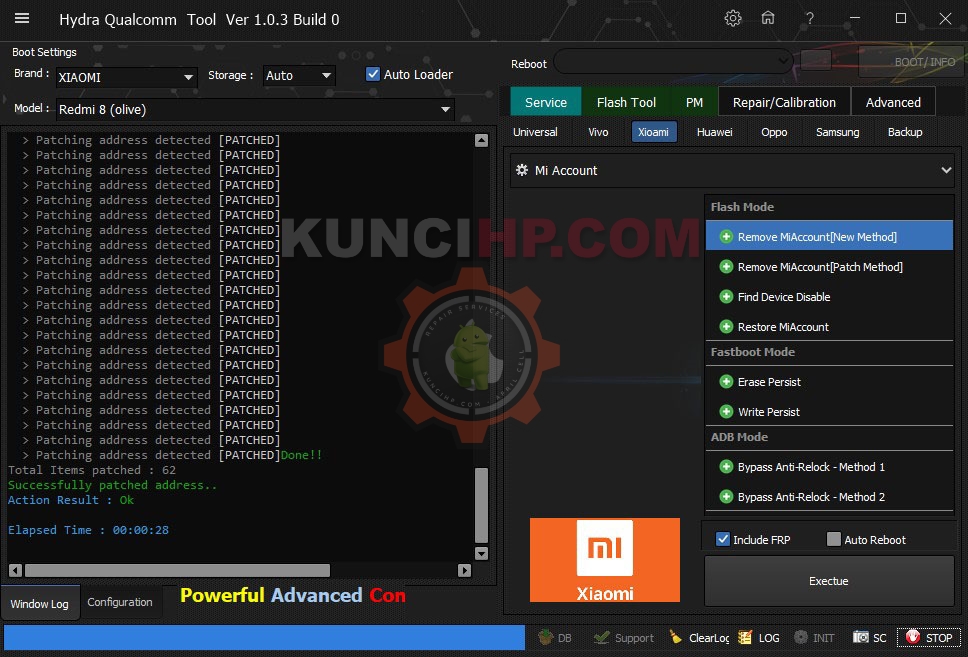The image size is (968, 657).
Task: Click the Xiaomi Mi logo tile
Action: 604,559
